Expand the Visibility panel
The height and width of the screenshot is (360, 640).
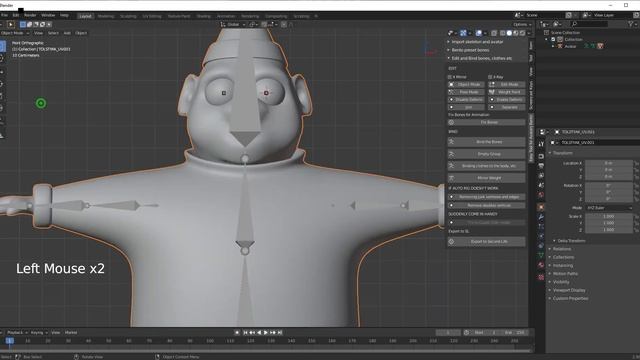pos(561,282)
